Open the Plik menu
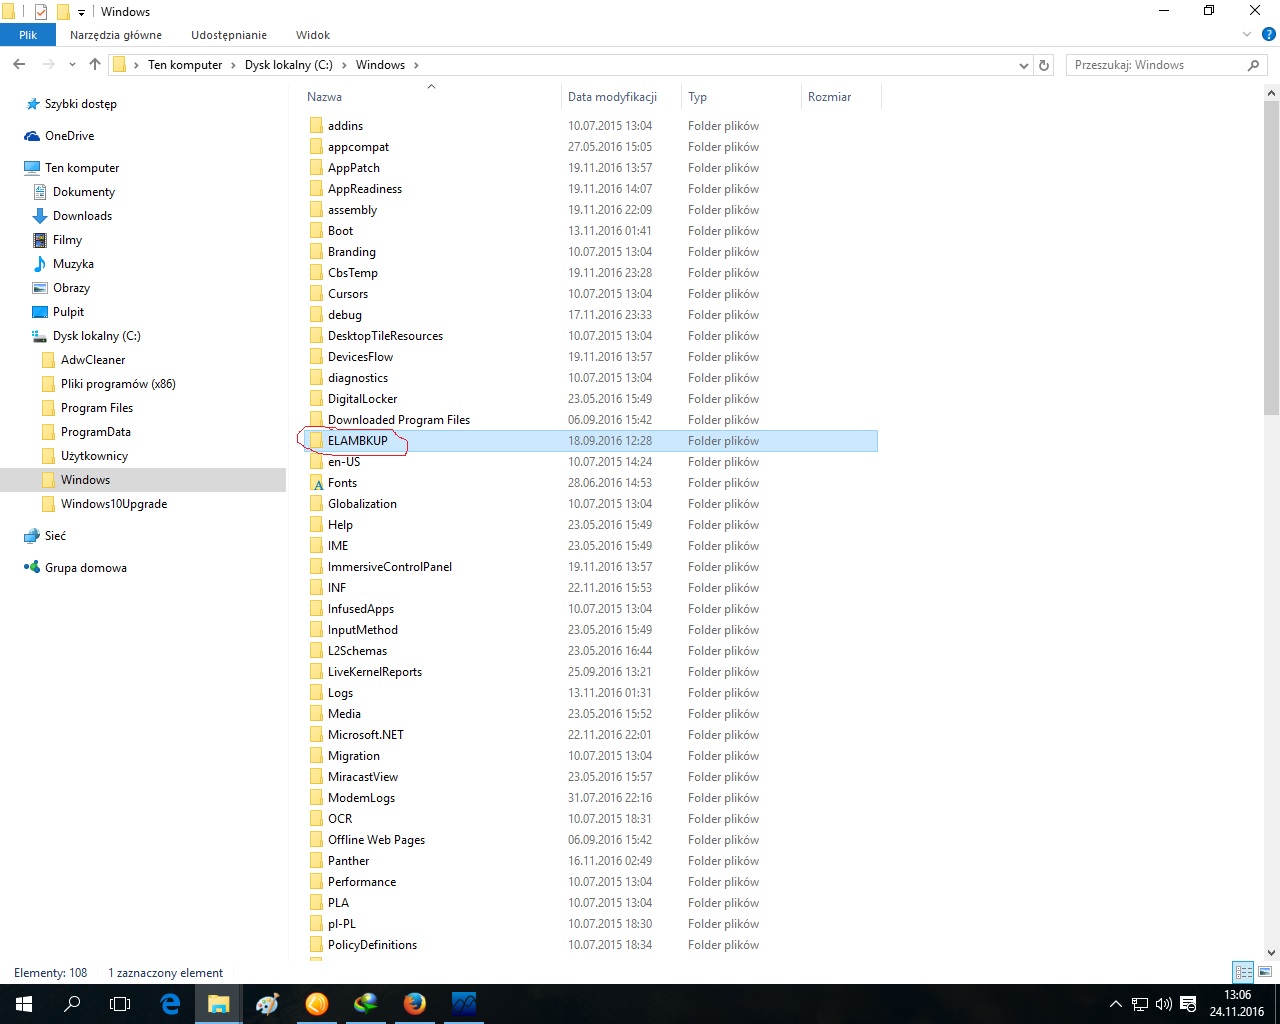The width and height of the screenshot is (1280, 1024). tap(28, 35)
